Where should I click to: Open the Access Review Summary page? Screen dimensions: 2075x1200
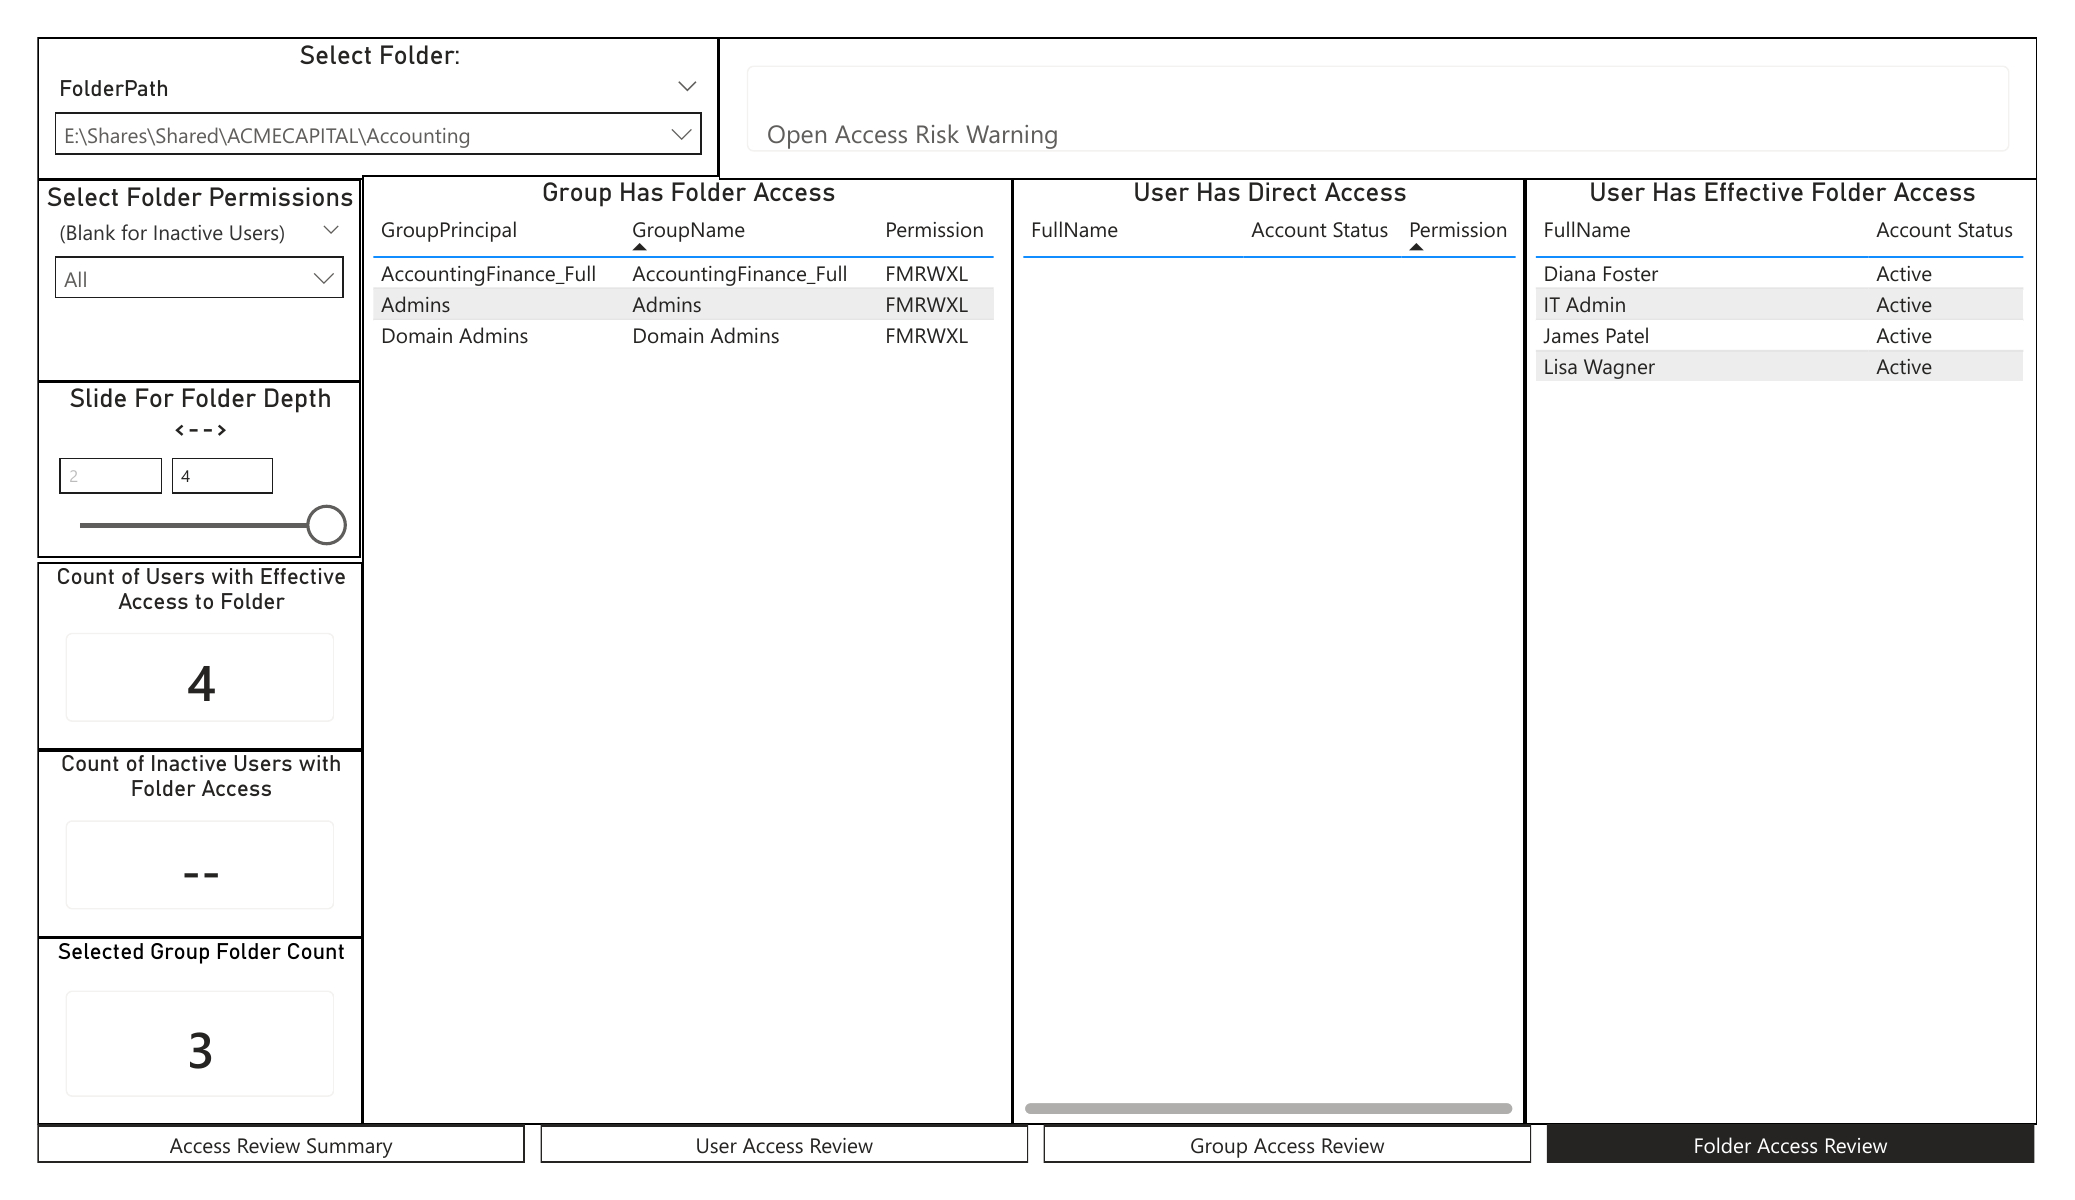(281, 1145)
